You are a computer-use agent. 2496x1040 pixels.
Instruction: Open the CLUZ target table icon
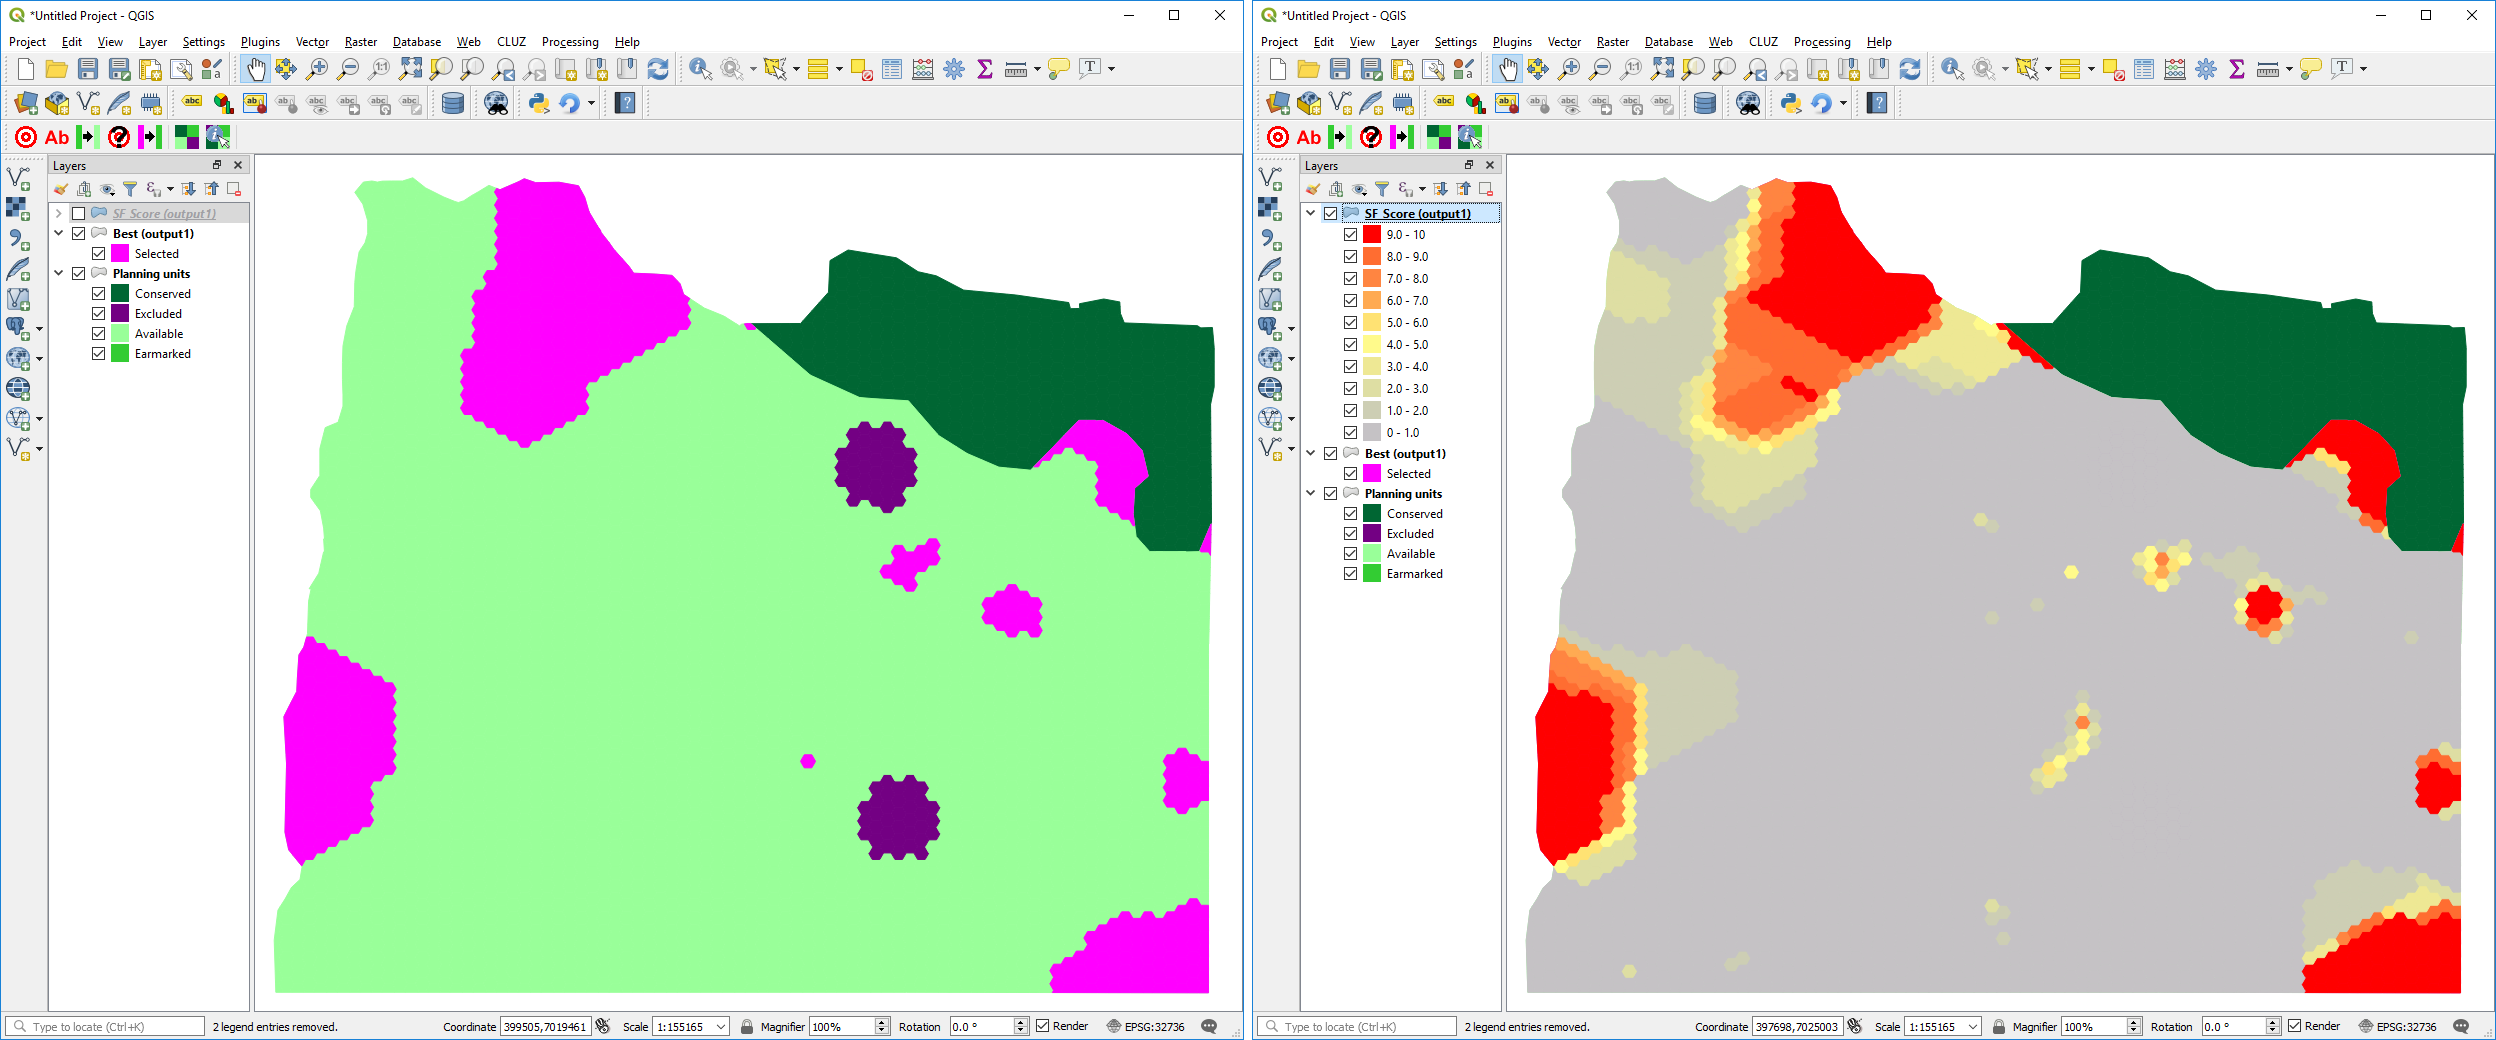click(x=25, y=137)
